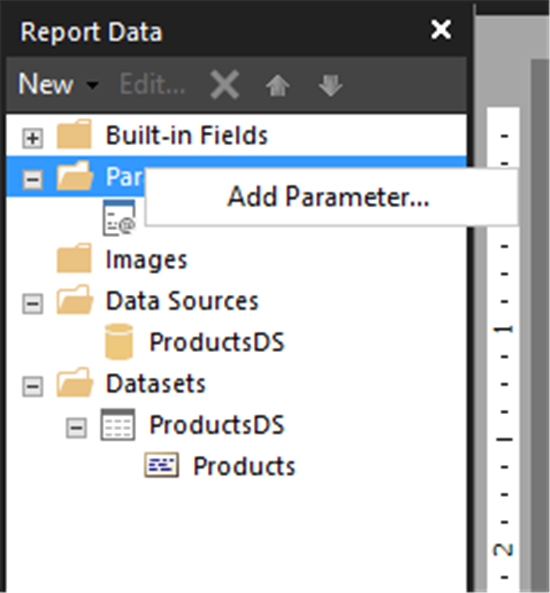550x593 pixels.
Task: Select the Products field item
Action: click(x=244, y=466)
